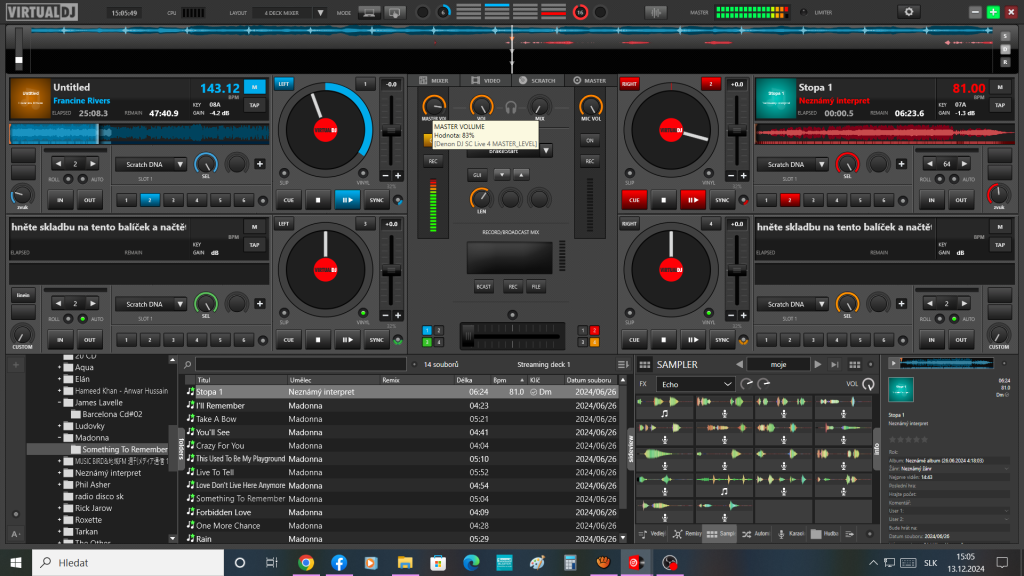This screenshot has width=1024, height=576.
Task: Switch to the SCRATCH tab
Action: [538, 80]
